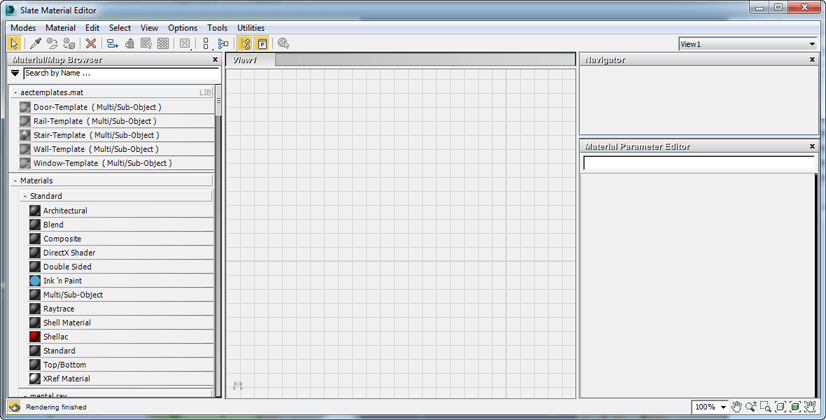Toggle Show Shaded Material in Viewport icon
826x420 pixels.
click(x=146, y=44)
